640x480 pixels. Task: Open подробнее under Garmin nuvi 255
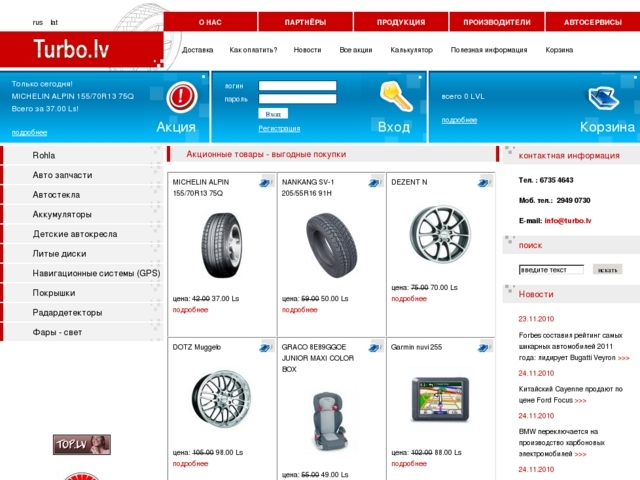409,464
